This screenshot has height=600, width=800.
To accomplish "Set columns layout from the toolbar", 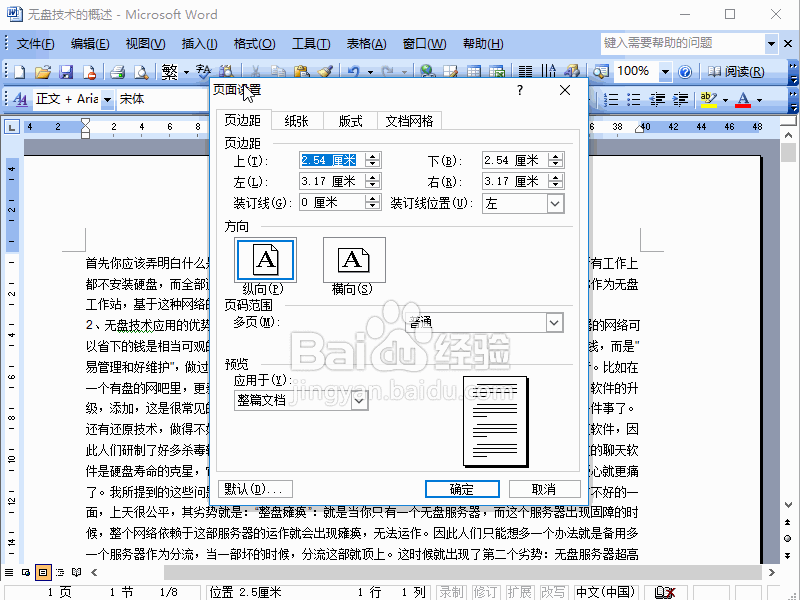I will point(525,72).
